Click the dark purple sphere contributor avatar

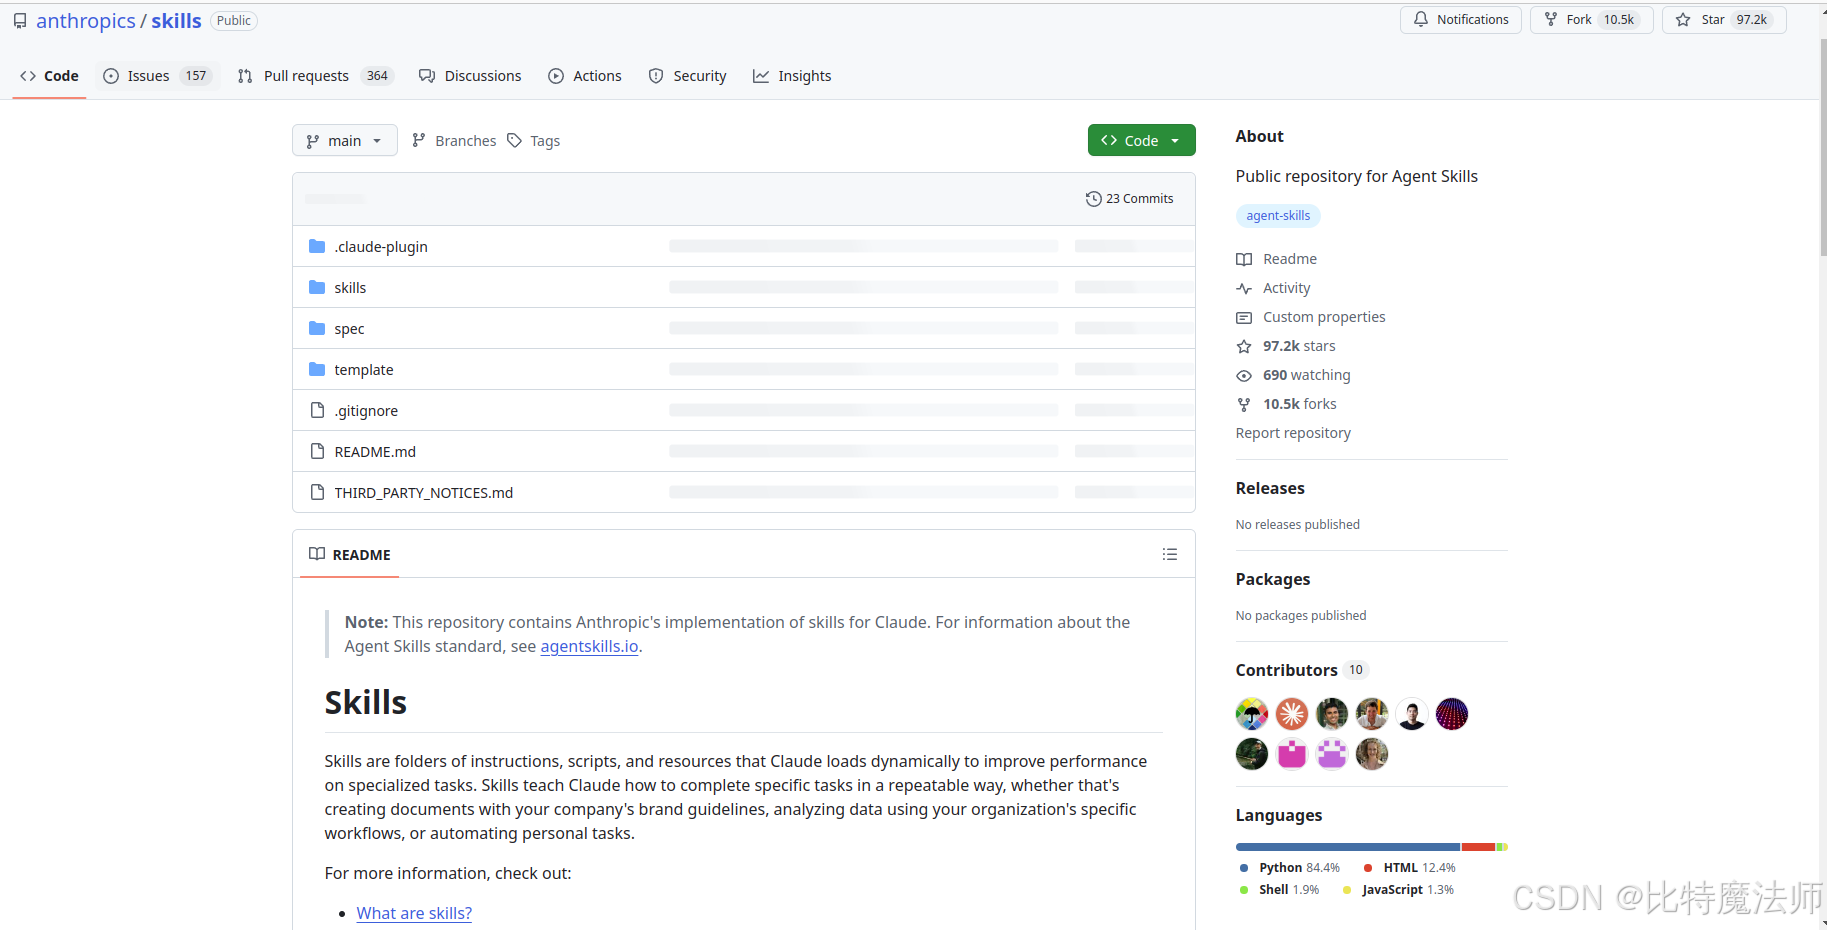coord(1452,714)
